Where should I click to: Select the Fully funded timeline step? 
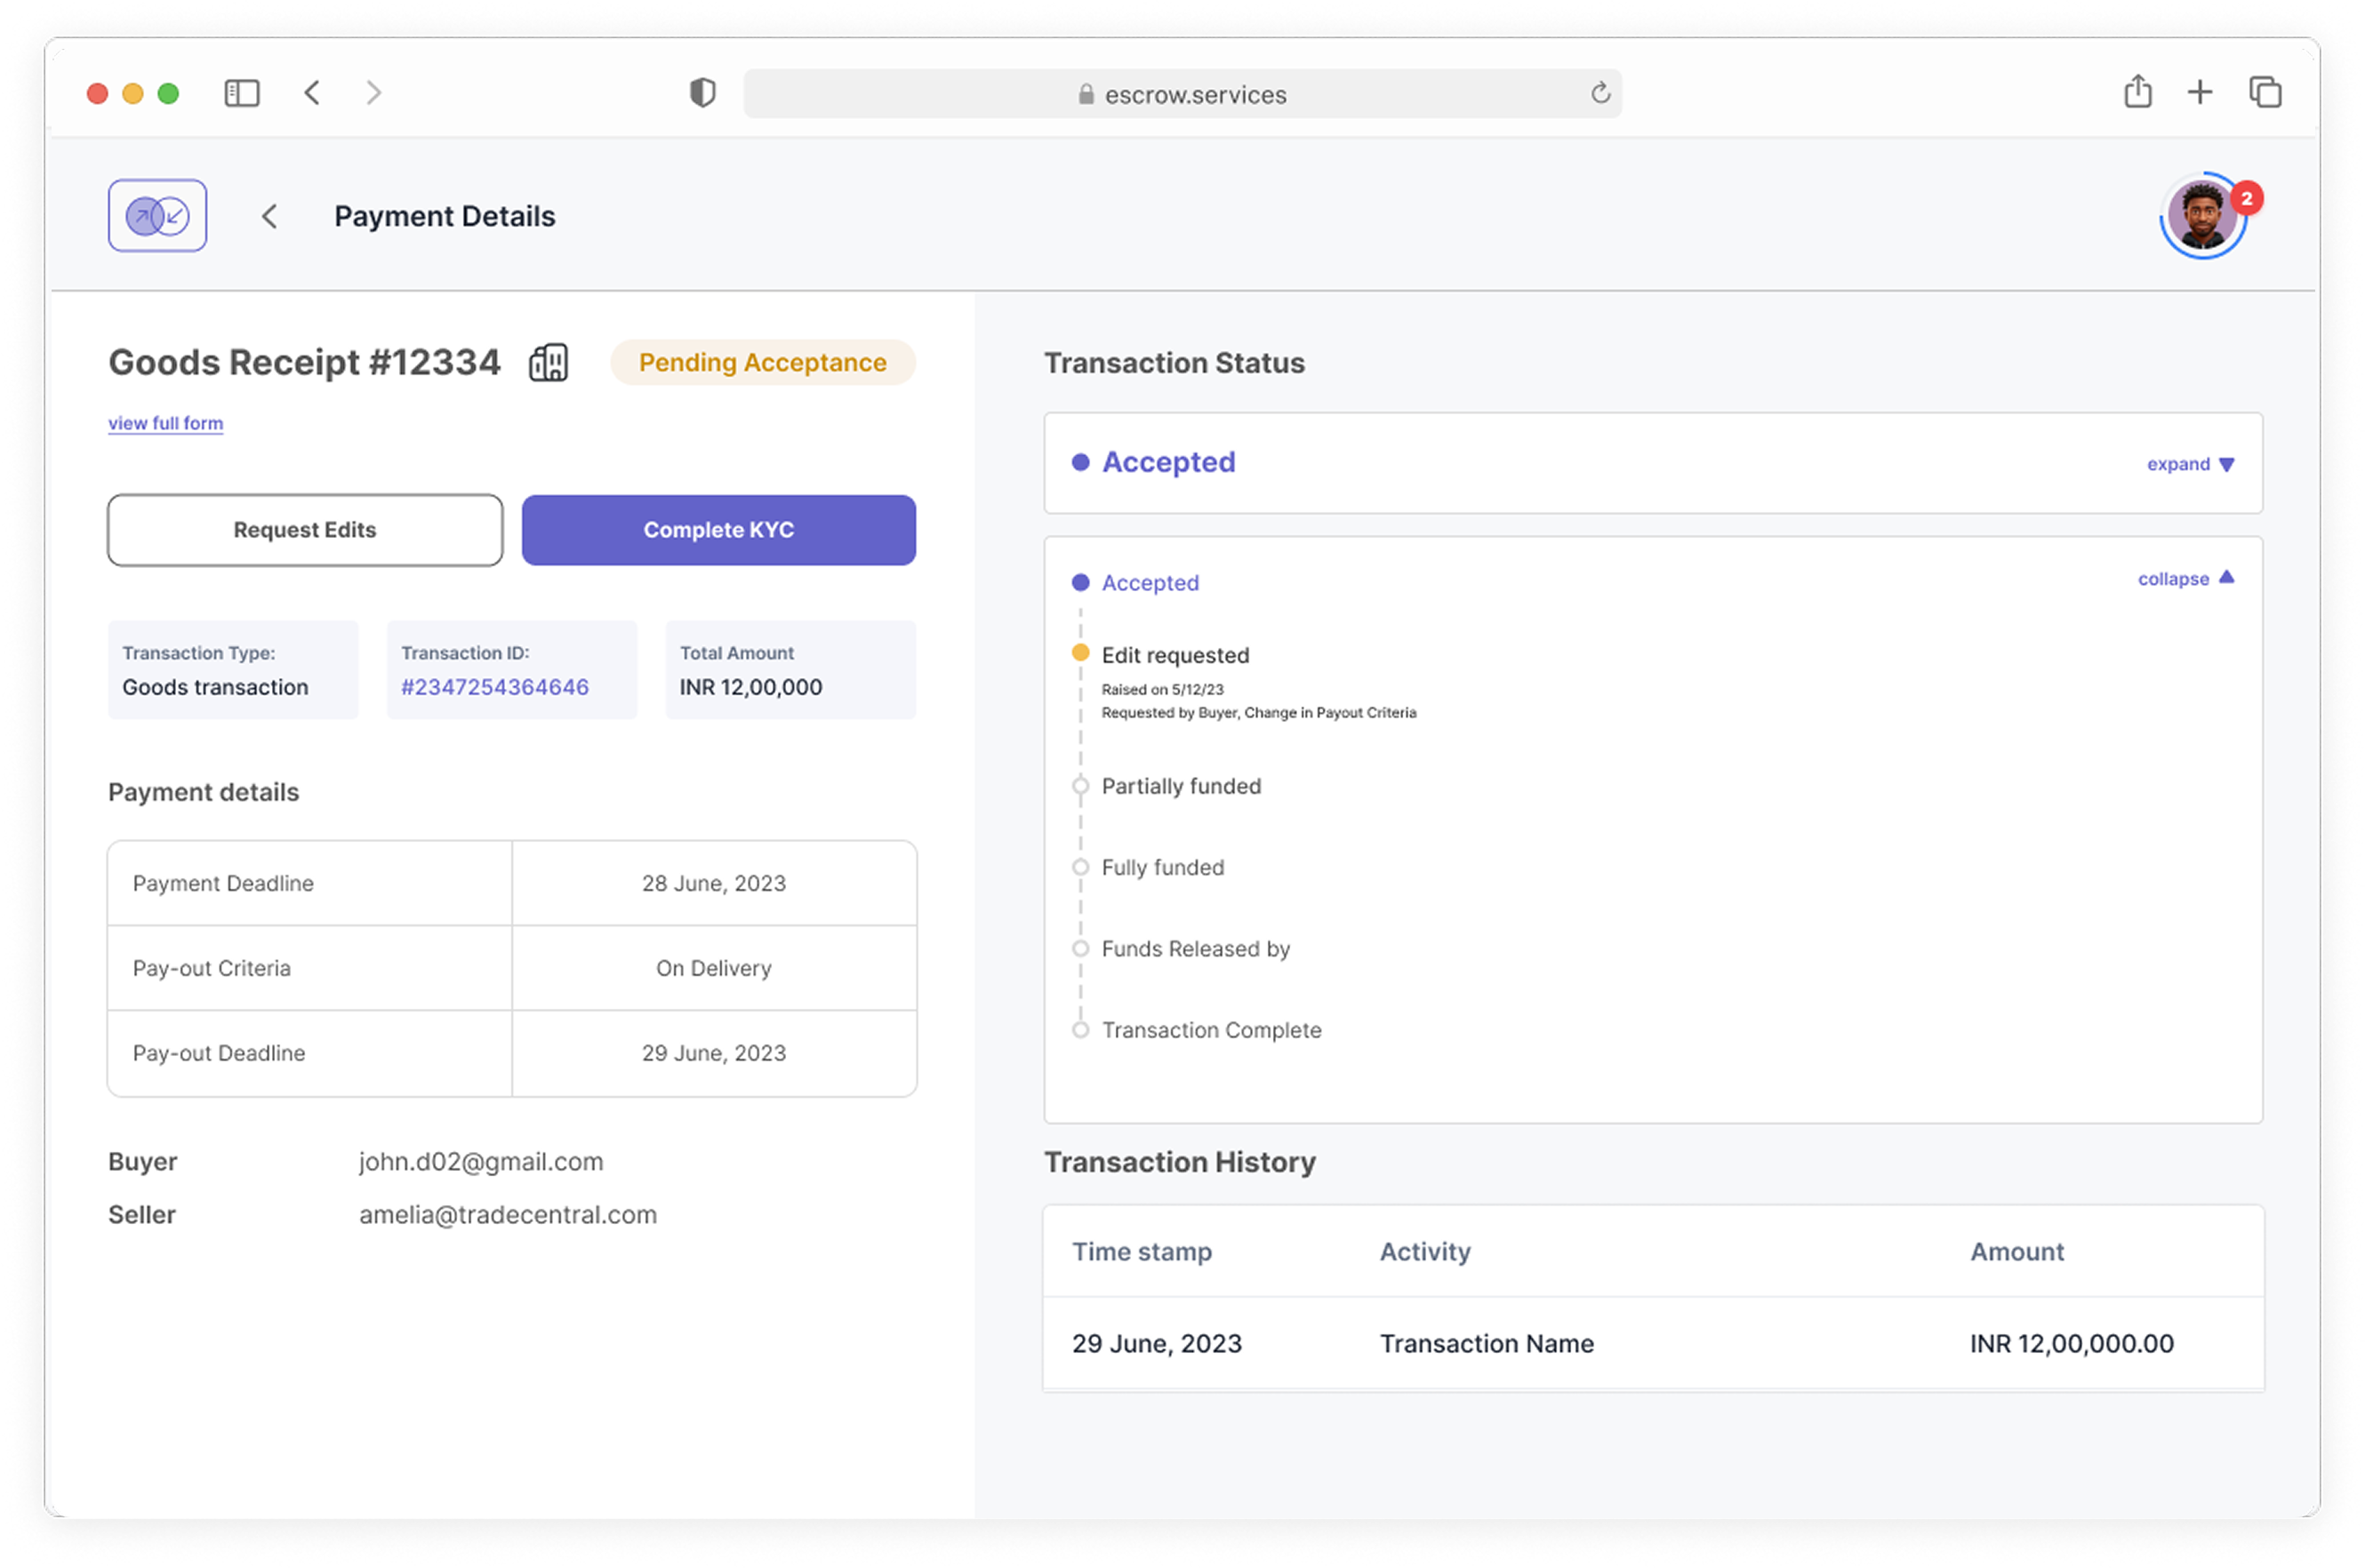(x=1162, y=867)
